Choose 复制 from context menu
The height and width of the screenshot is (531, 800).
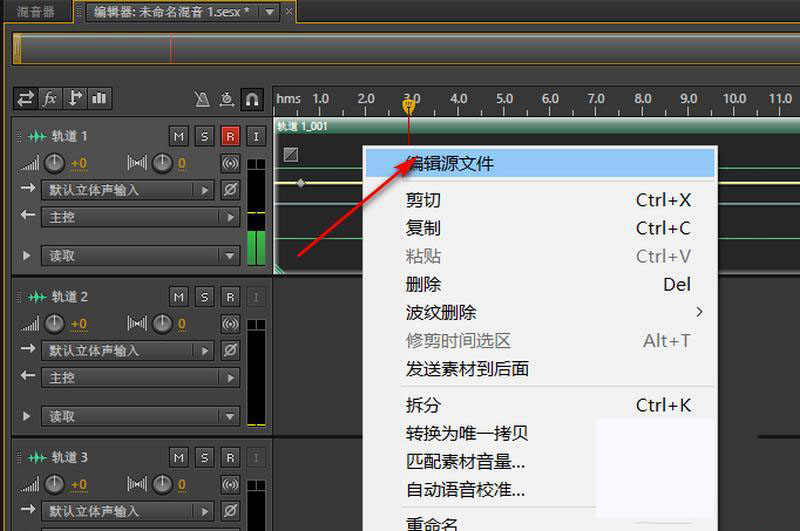pos(540,228)
